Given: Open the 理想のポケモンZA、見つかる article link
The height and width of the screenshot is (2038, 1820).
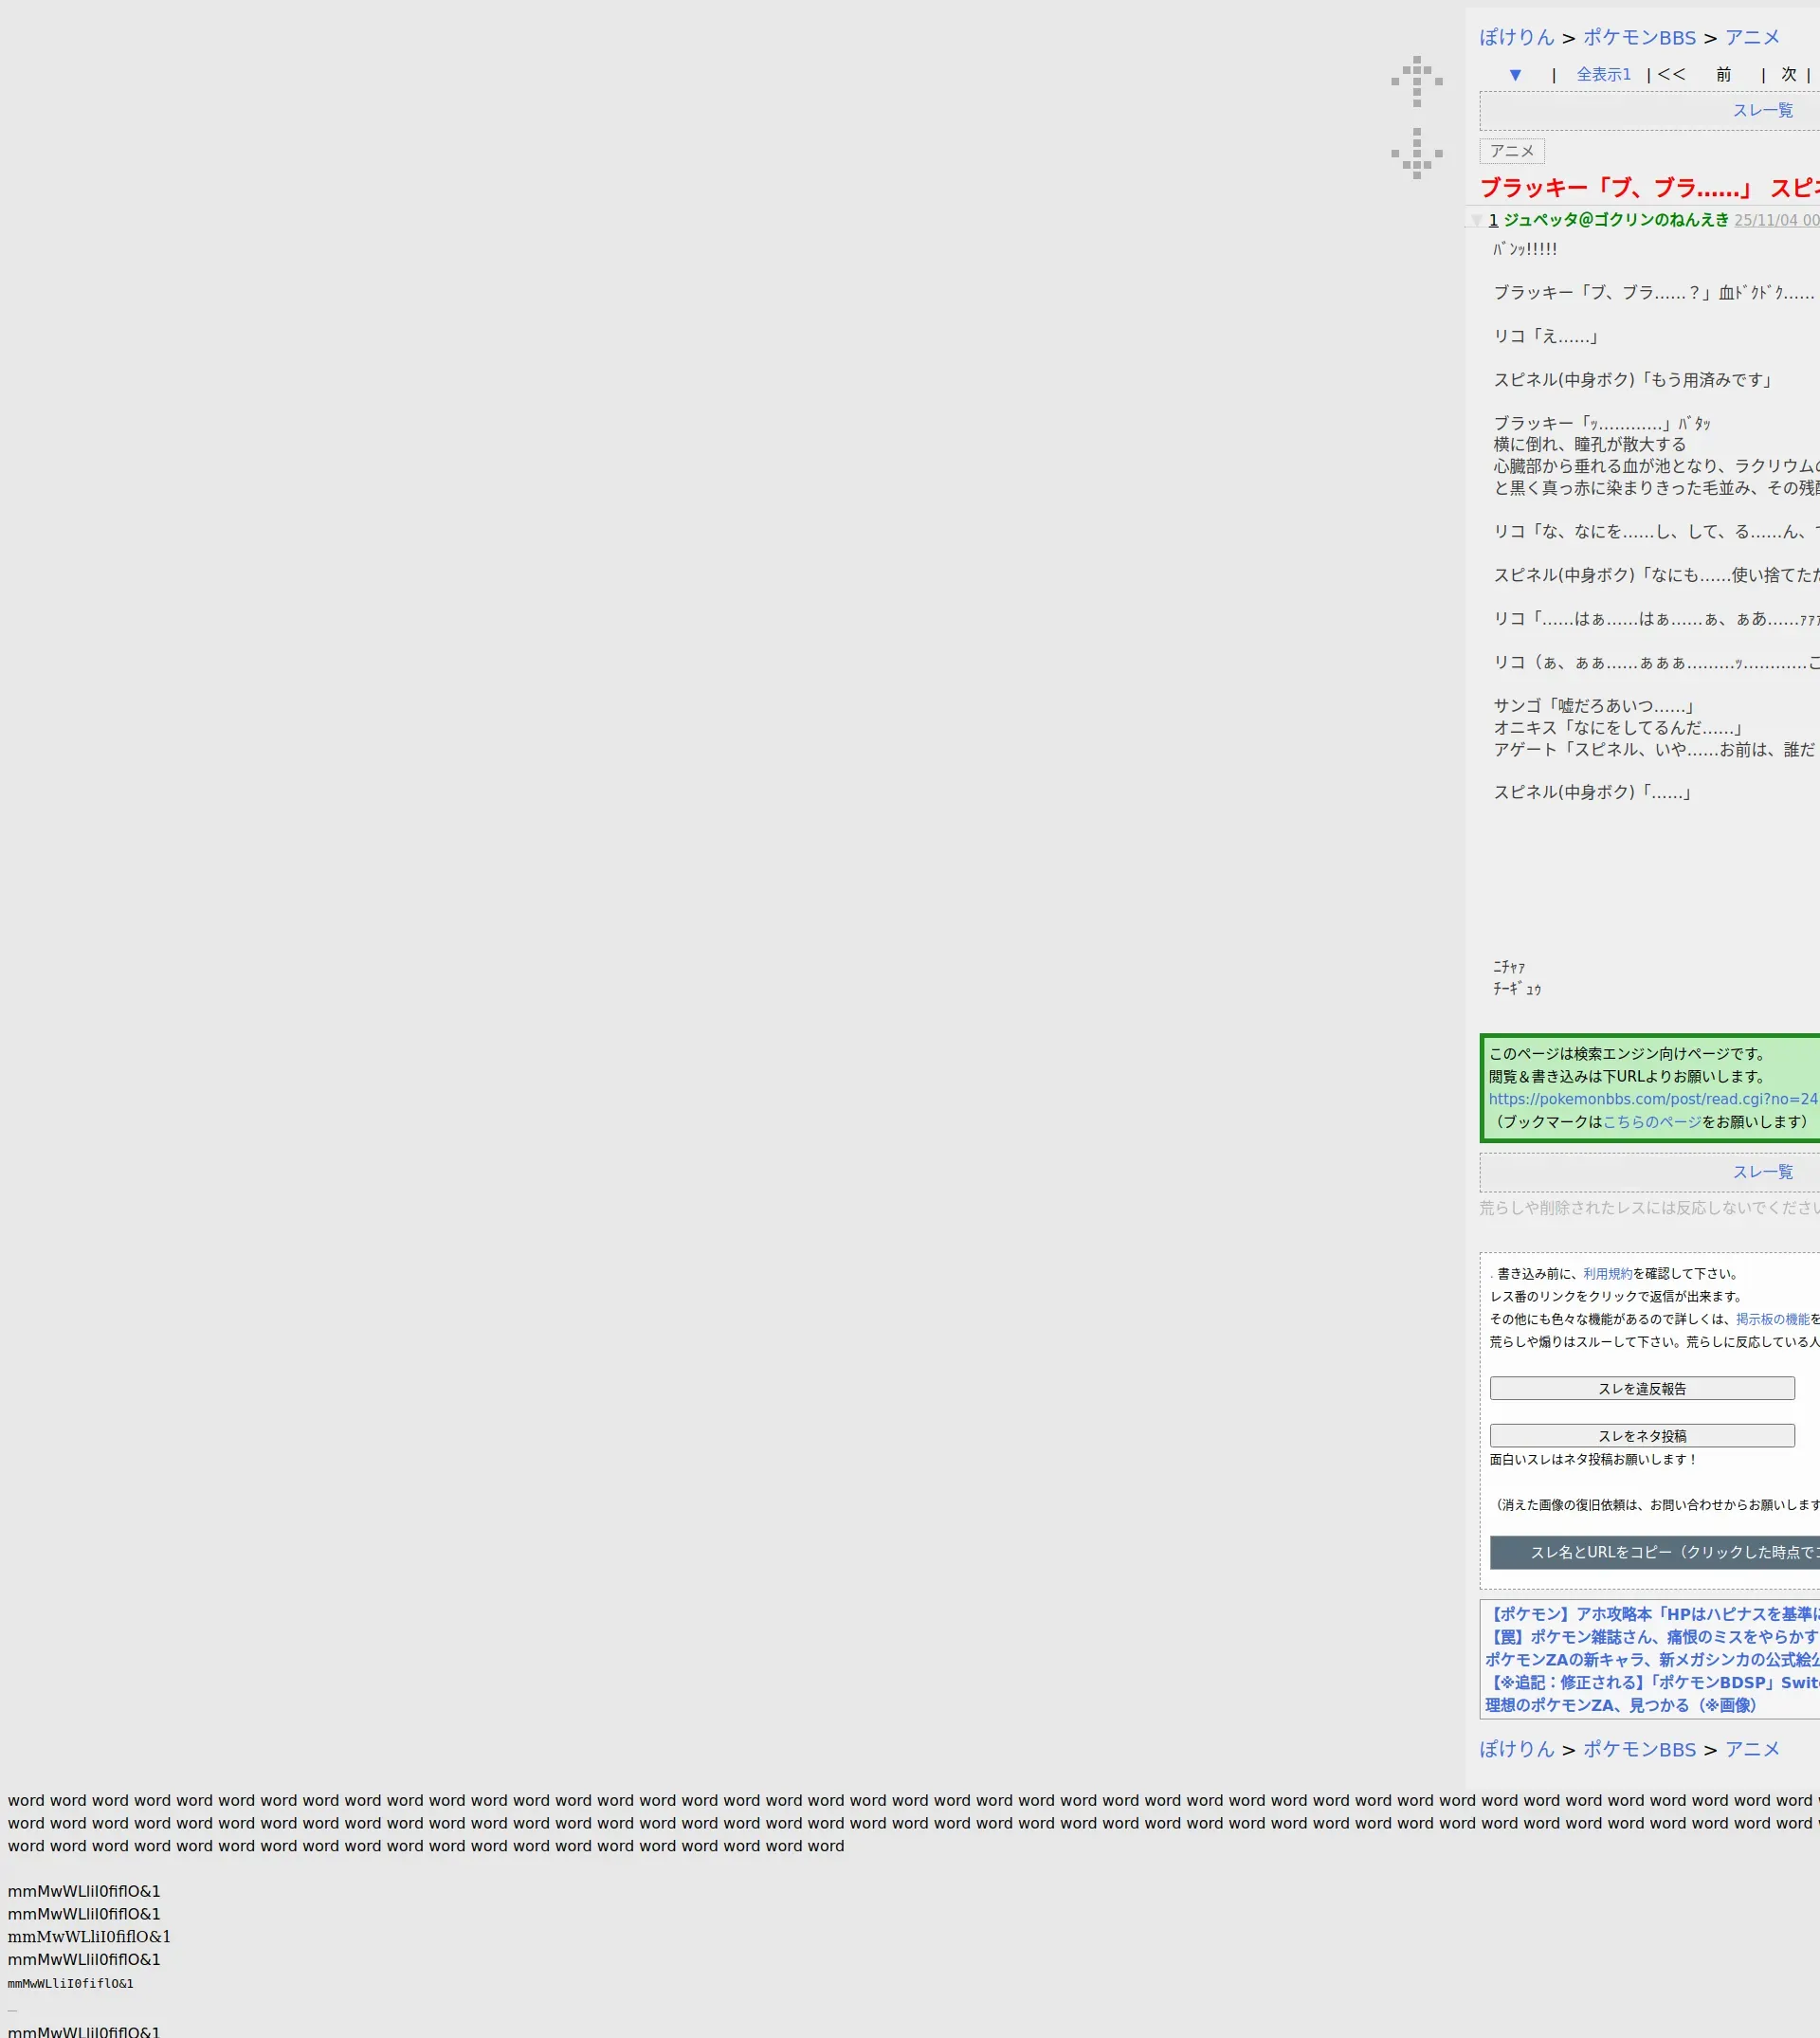Looking at the screenshot, I should click(1620, 1705).
